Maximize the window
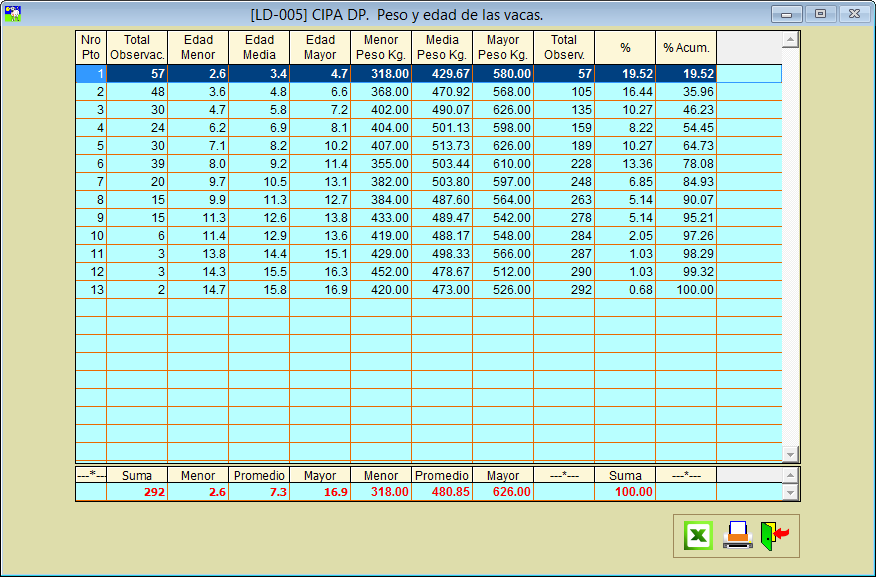Viewport: 876px width, 577px height. click(820, 14)
